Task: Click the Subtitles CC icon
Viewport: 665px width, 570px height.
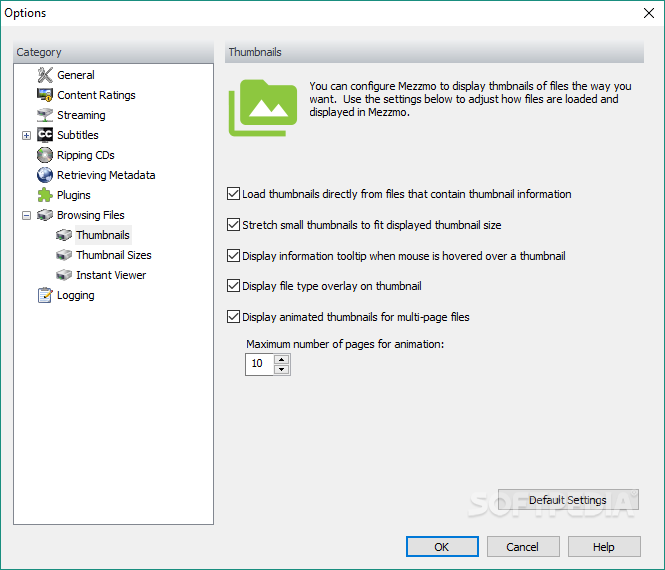Action: coord(45,135)
